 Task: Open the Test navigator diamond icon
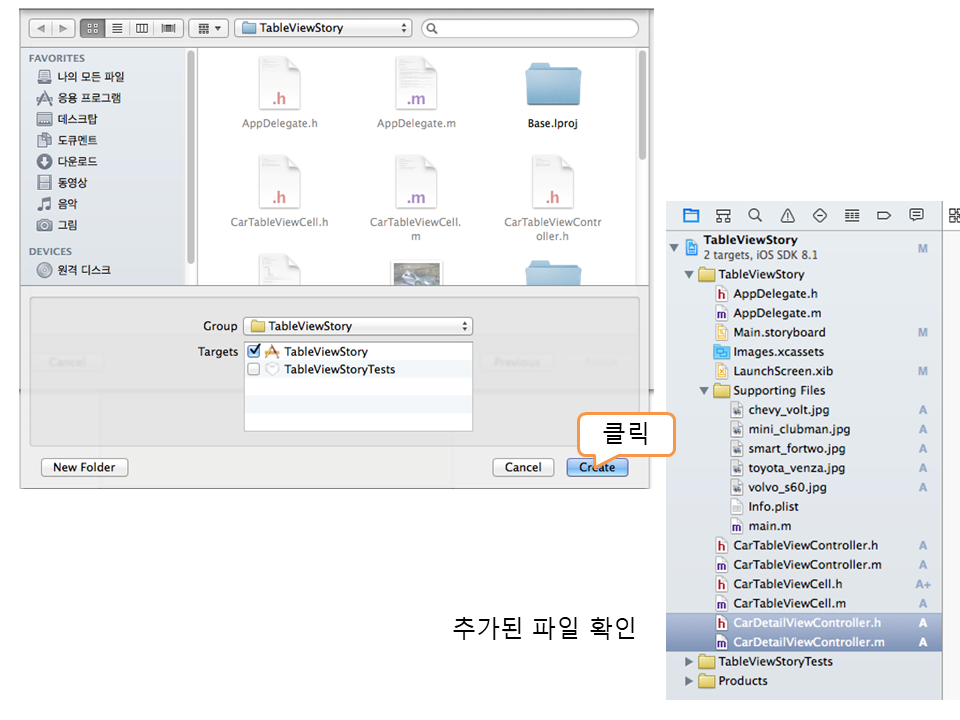(820, 215)
